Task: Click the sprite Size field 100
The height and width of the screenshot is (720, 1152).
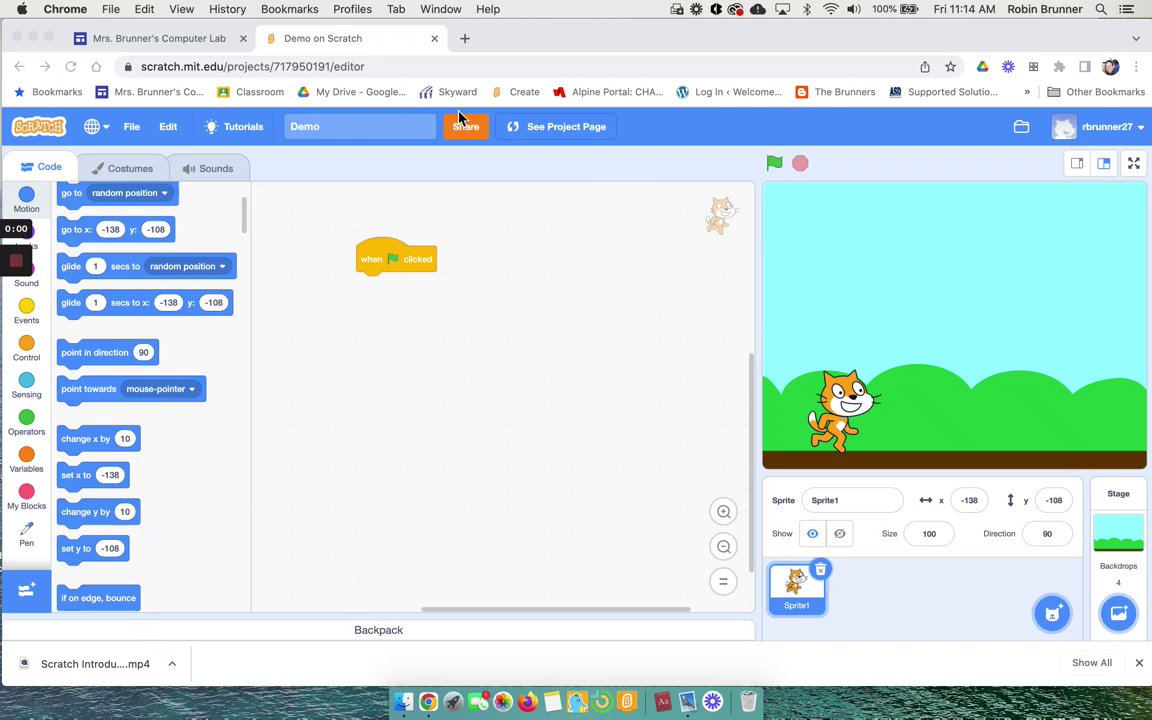Action: [929, 534]
